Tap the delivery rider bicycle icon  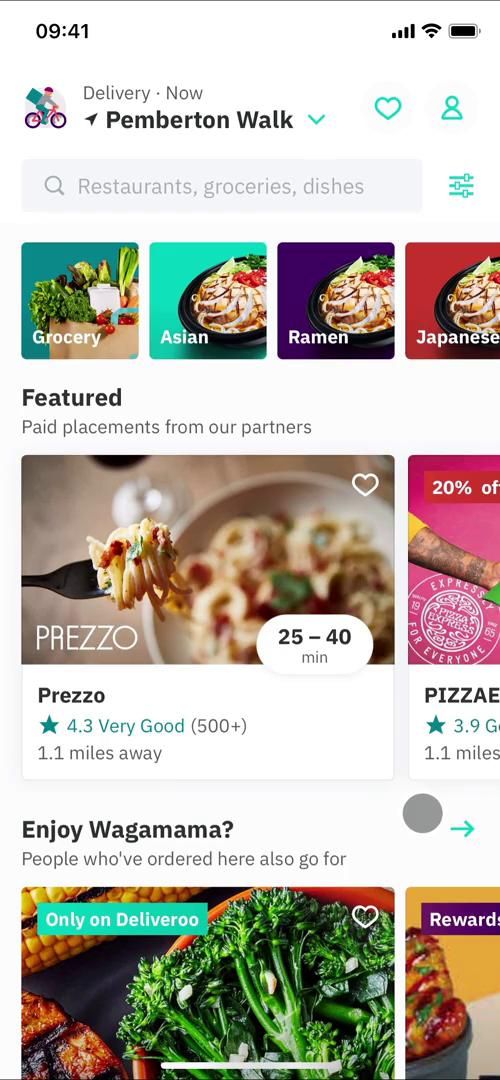[45, 108]
